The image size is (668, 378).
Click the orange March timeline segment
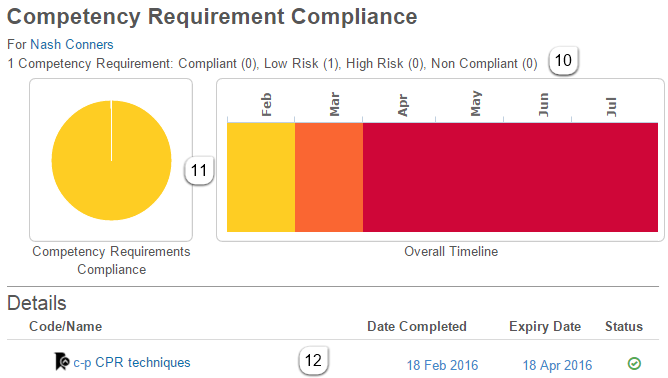click(x=329, y=177)
